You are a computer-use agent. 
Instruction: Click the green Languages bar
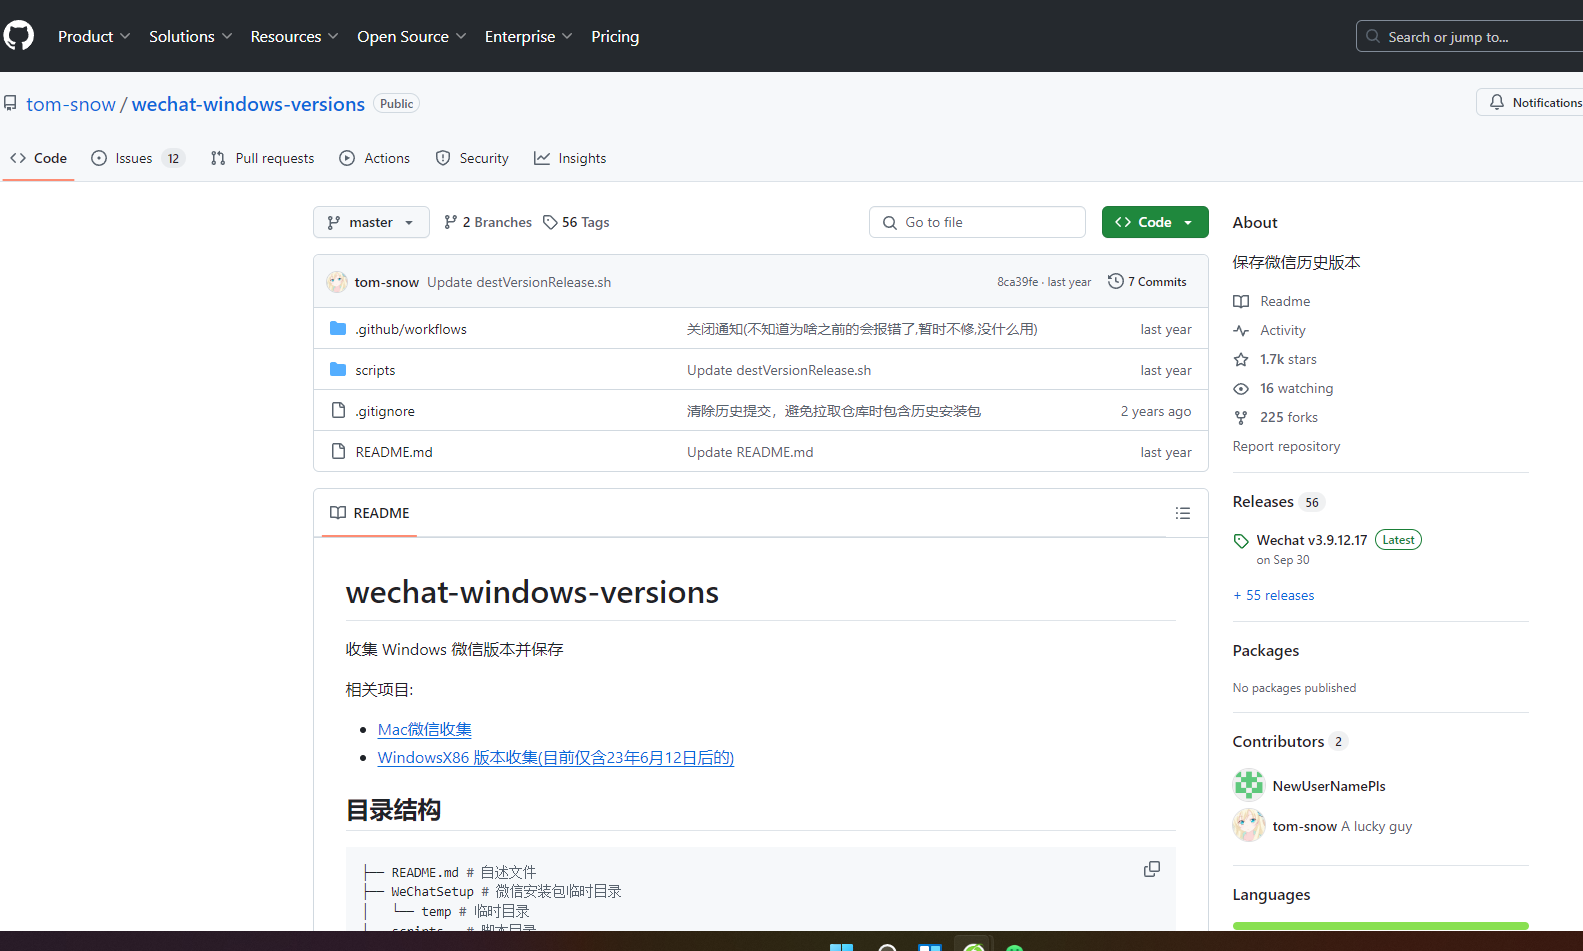(1380, 926)
